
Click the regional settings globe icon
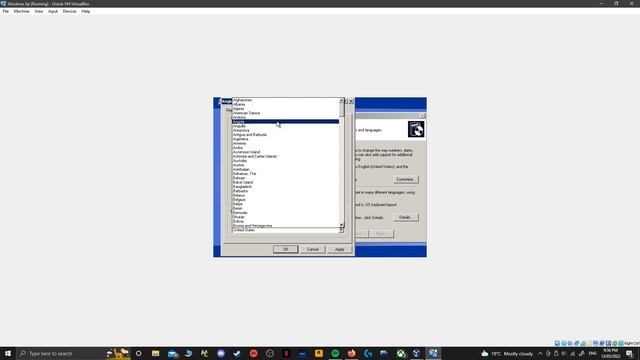(x=416, y=129)
